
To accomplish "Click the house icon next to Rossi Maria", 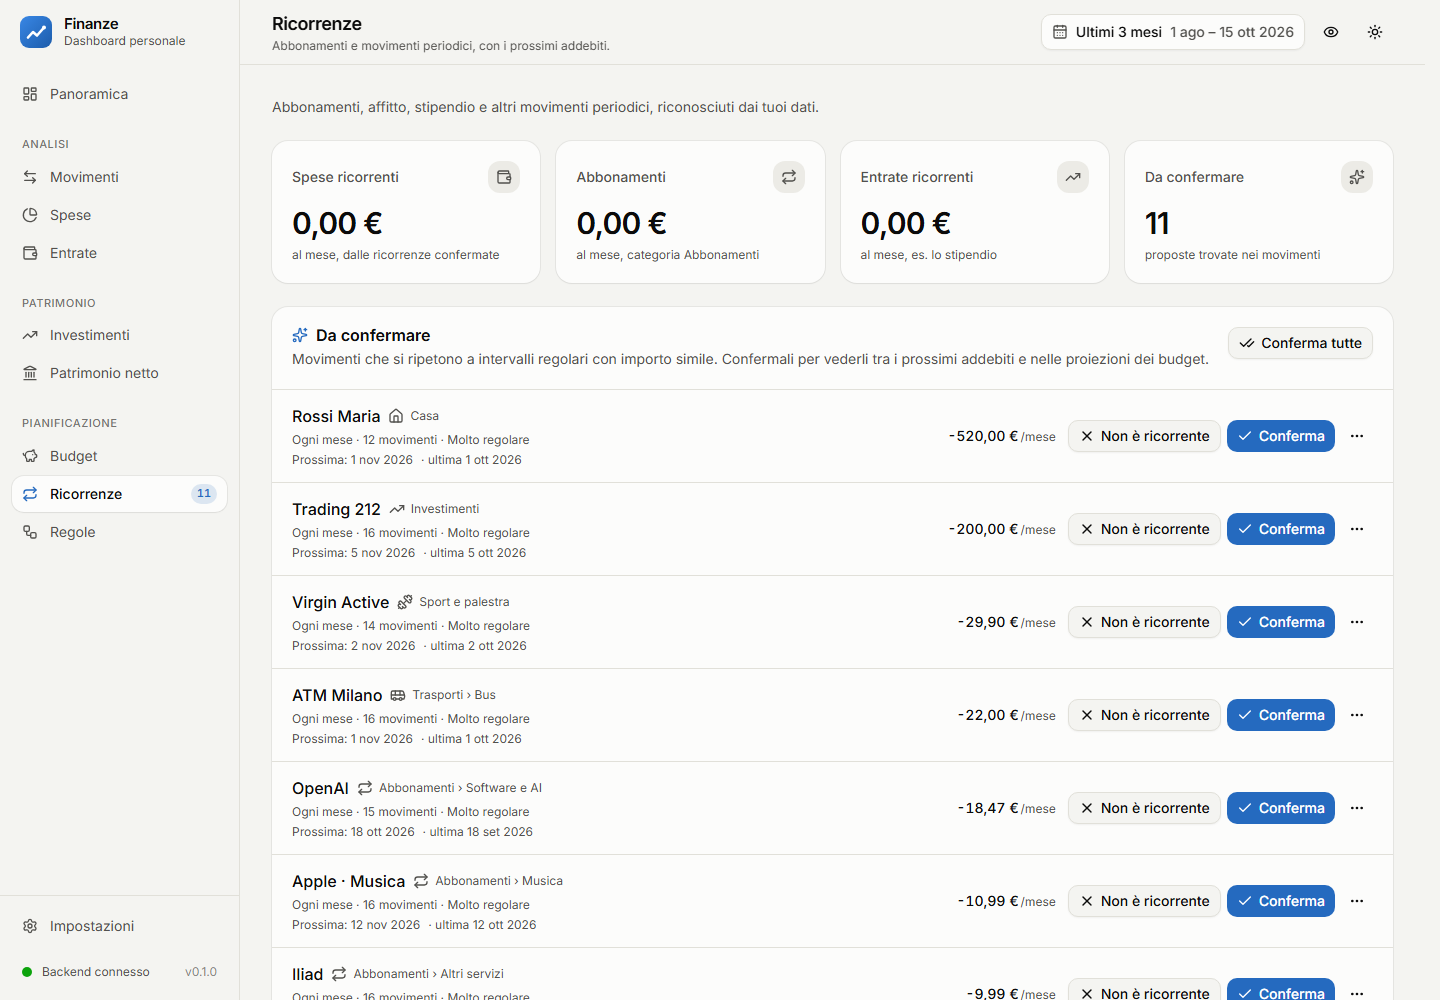I will pos(396,416).
